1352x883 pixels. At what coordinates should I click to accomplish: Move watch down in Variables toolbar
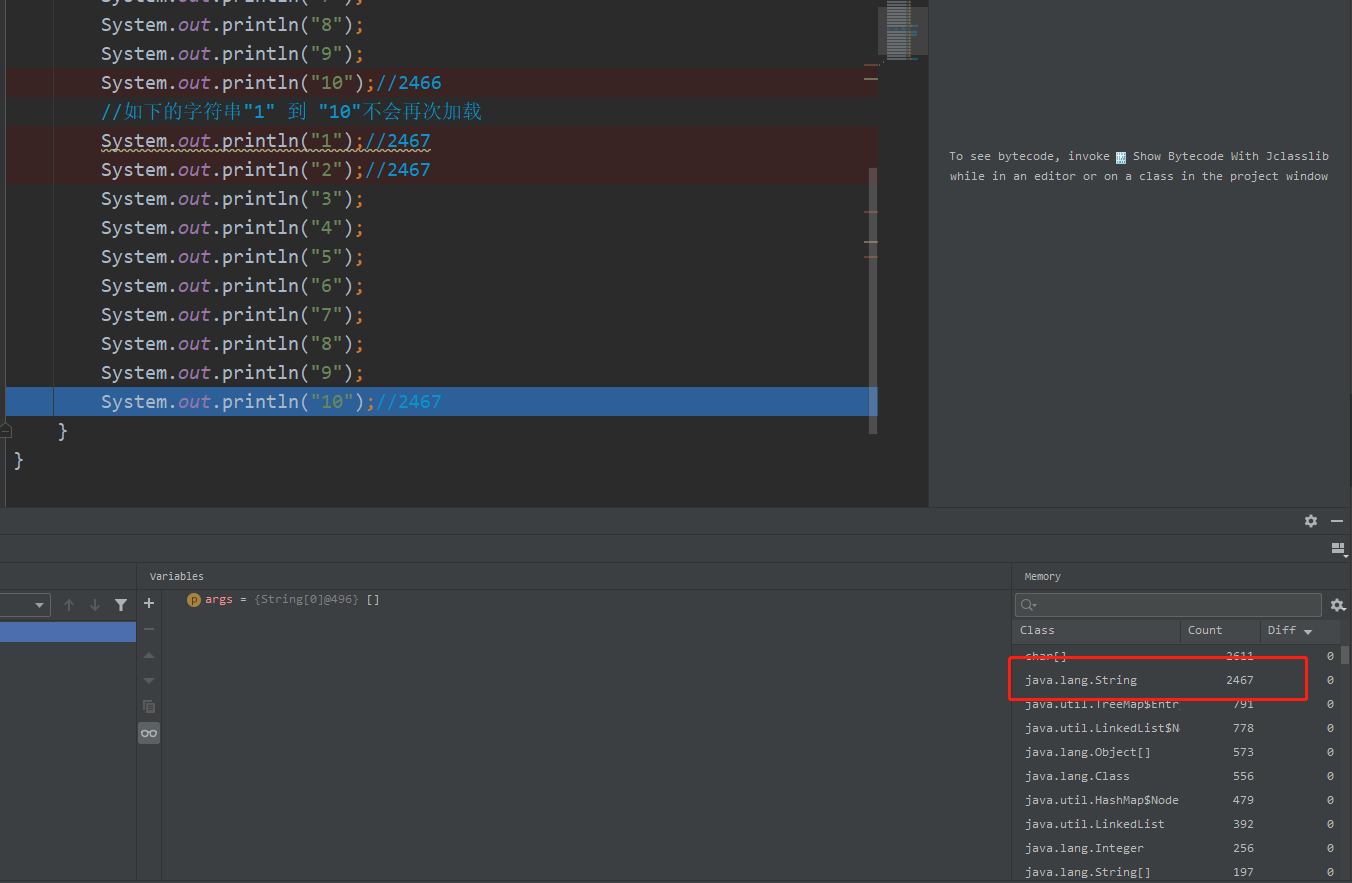[149, 681]
